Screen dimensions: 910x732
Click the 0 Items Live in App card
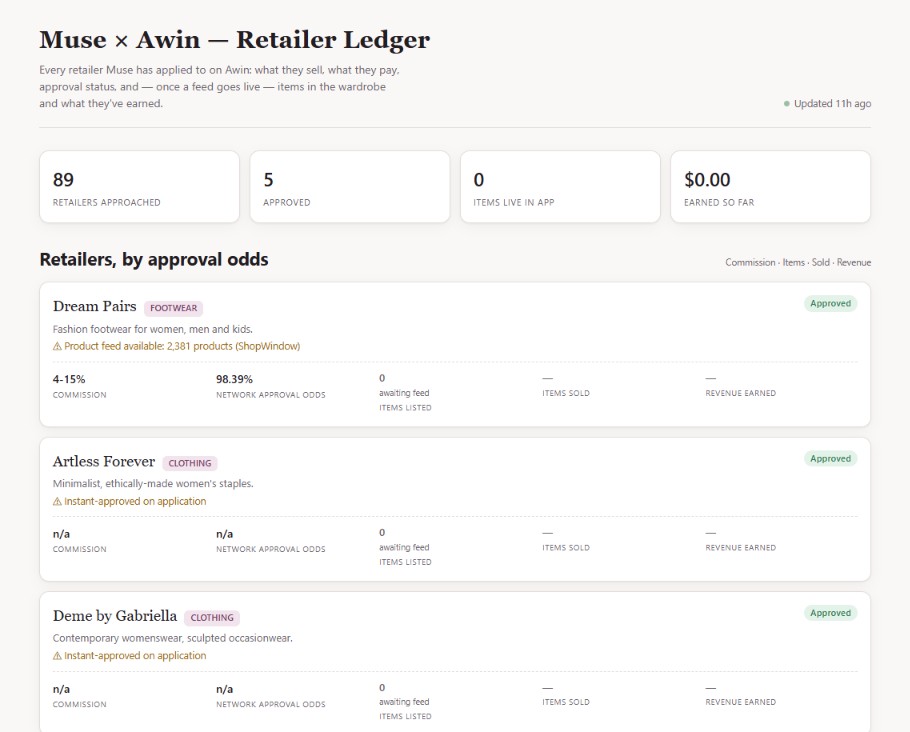click(x=560, y=187)
